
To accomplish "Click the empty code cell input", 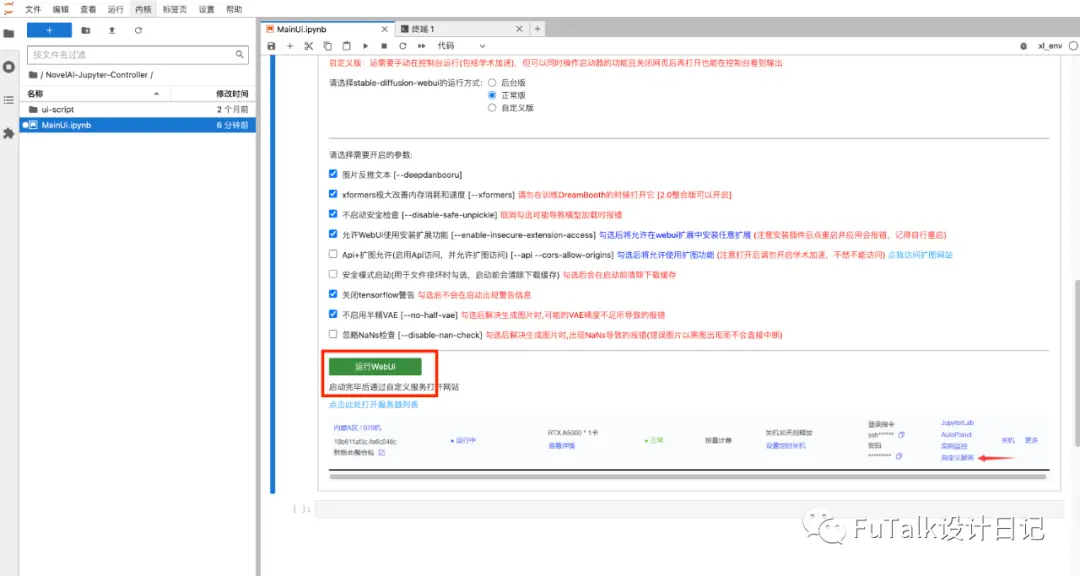I will [x=687, y=509].
